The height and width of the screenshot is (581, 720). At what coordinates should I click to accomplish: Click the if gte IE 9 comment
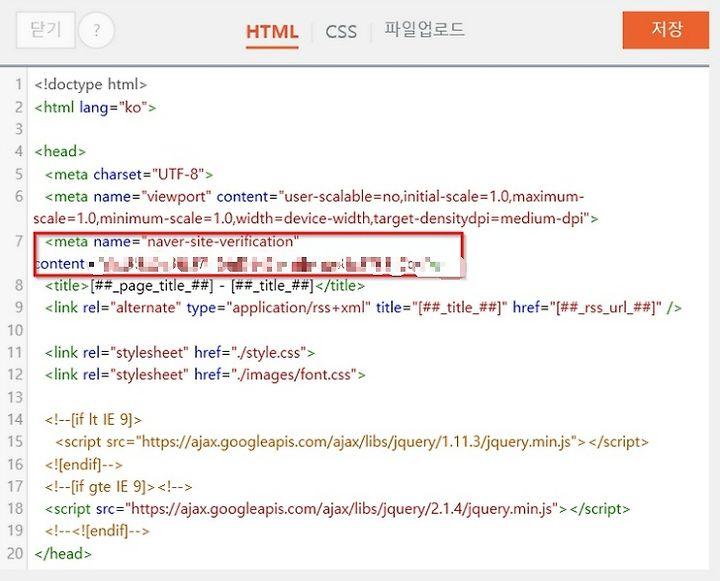[118, 486]
